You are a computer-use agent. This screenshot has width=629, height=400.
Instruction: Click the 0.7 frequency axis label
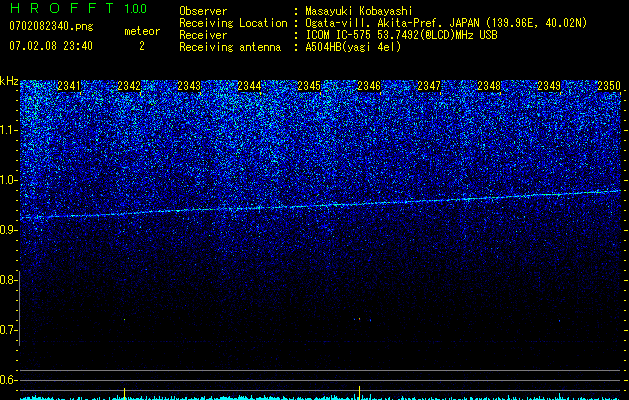pos(7,330)
